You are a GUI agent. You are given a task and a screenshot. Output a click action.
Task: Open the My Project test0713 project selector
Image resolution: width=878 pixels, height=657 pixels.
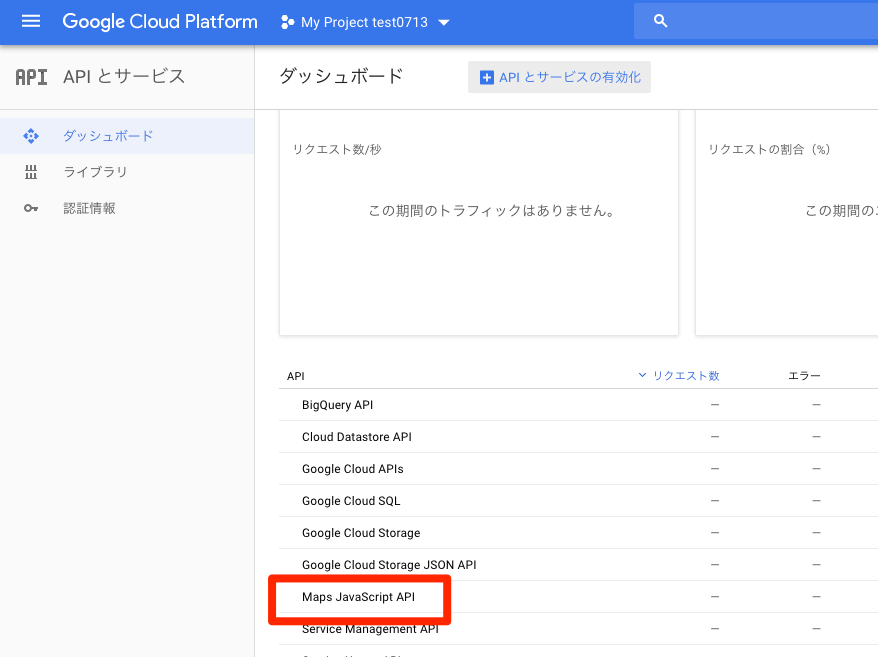click(x=365, y=22)
